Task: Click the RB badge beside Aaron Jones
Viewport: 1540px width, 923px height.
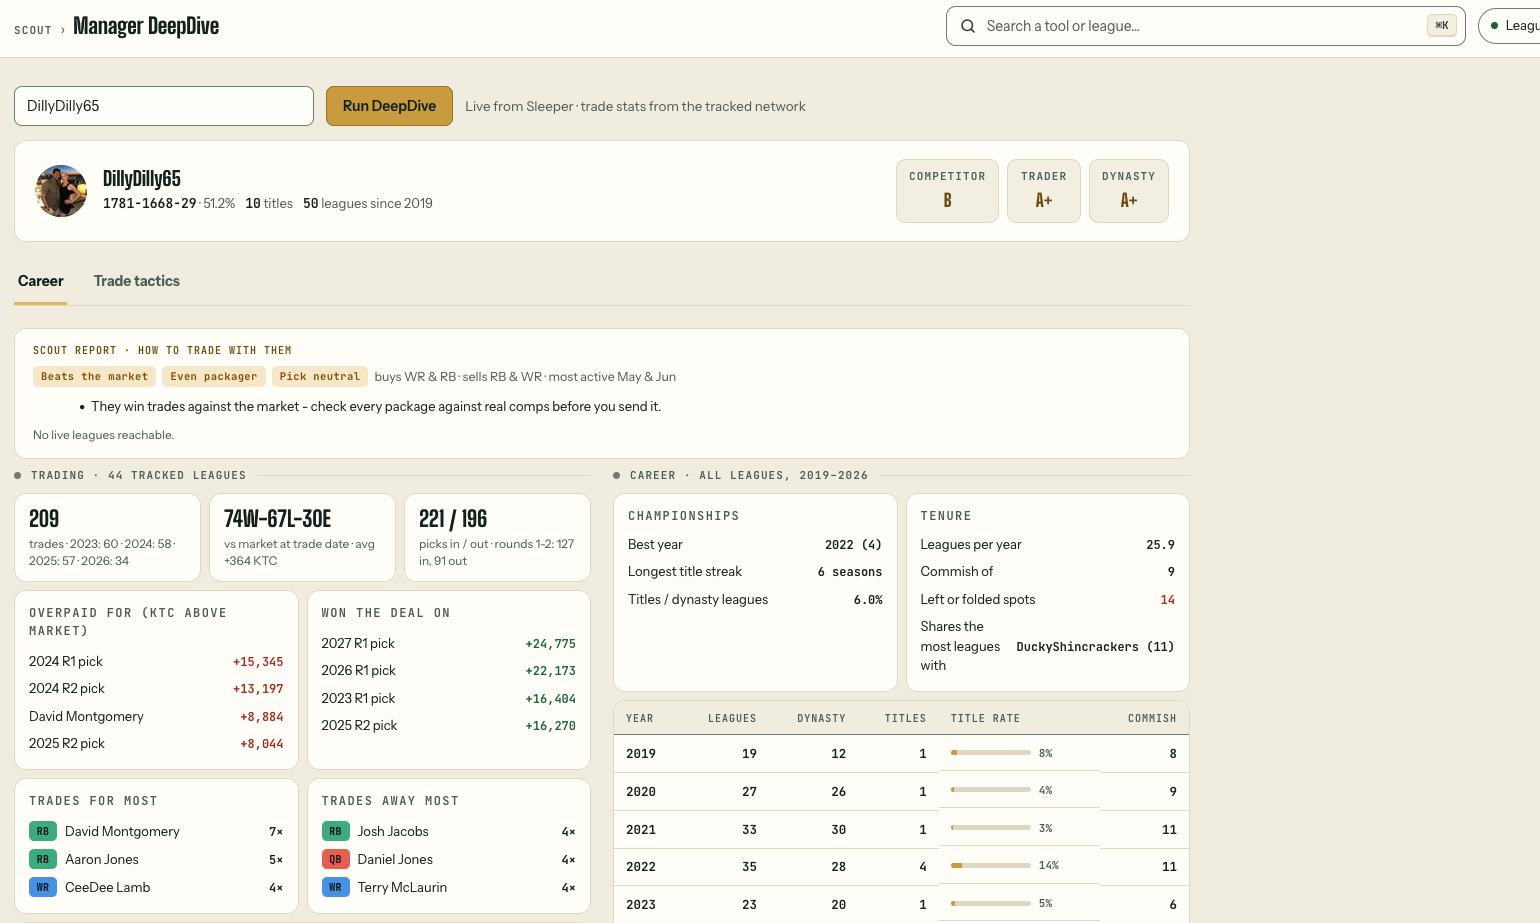Action: click(x=43, y=859)
